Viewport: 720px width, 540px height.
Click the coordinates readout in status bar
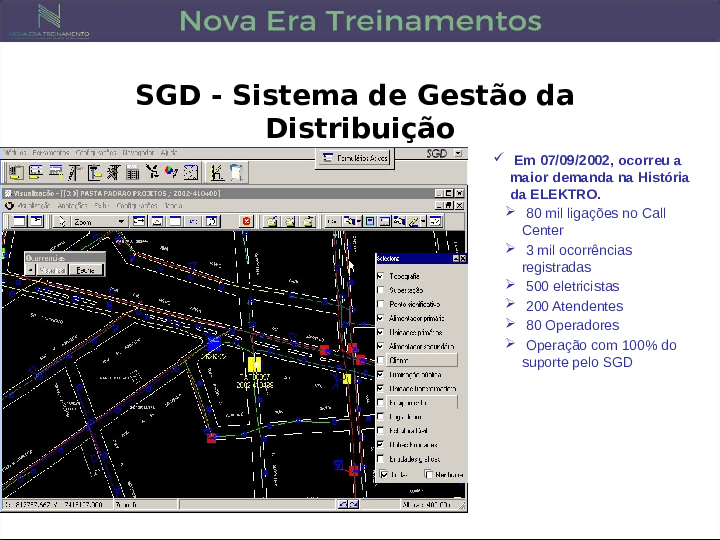[x=57, y=504]
